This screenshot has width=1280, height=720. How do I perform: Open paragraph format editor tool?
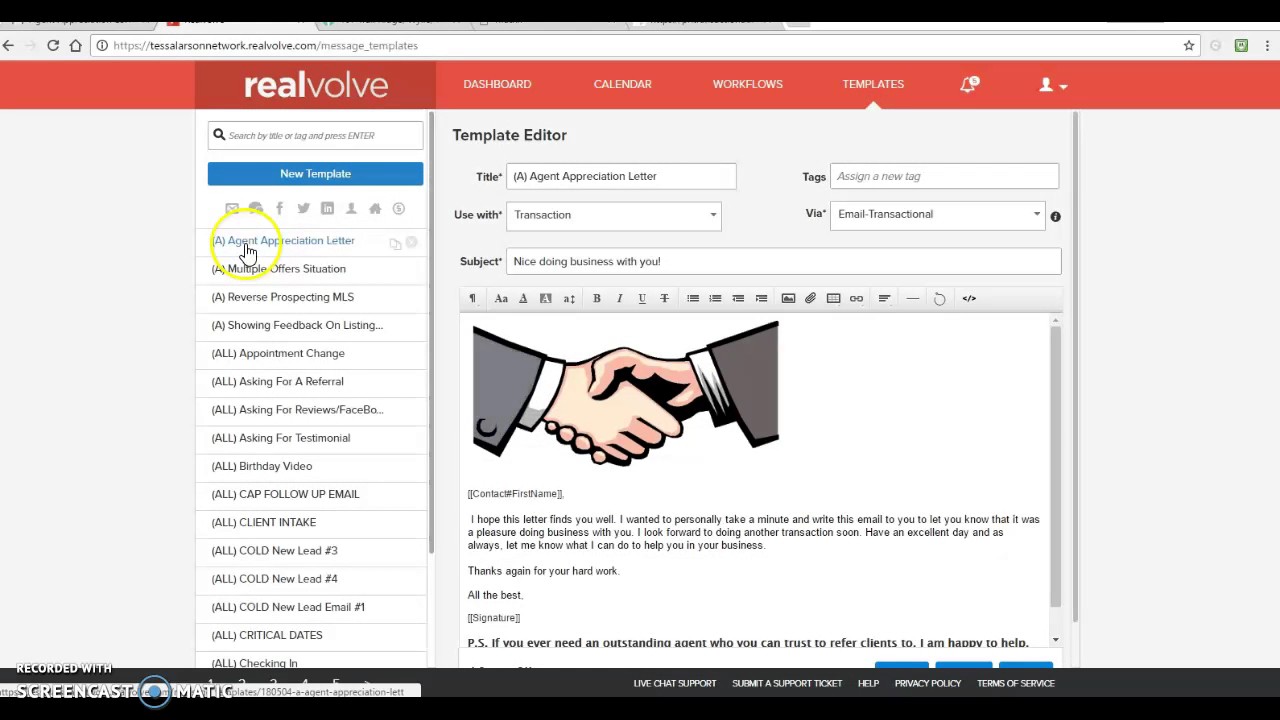coord(473,298)
